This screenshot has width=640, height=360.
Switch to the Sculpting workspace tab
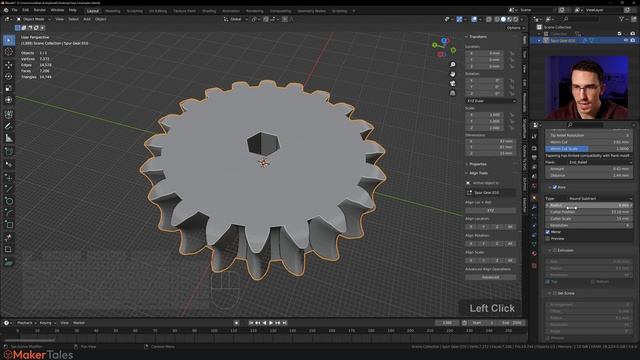134,11
